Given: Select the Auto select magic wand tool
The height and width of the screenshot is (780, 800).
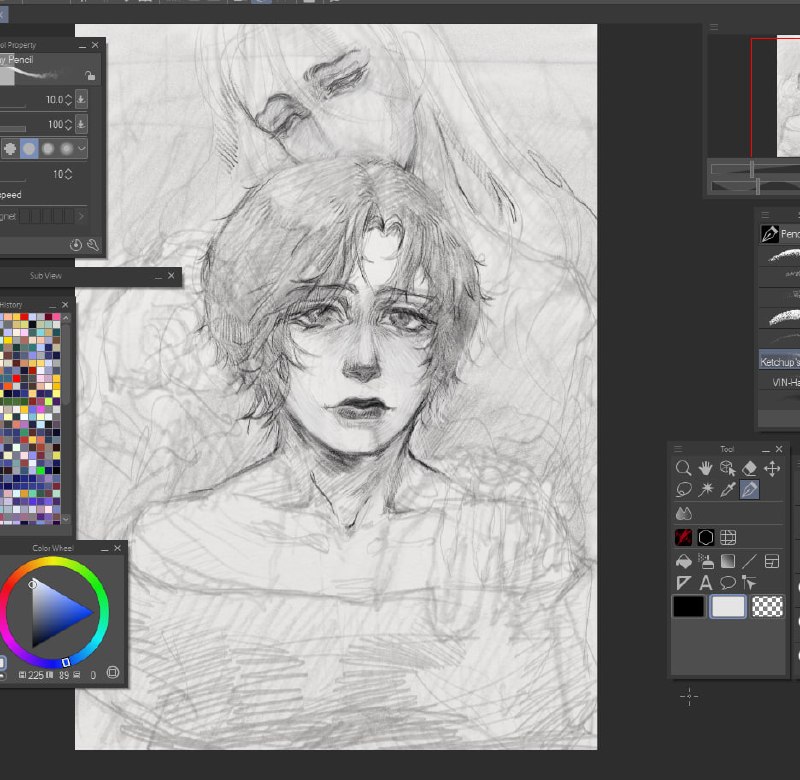Looking at the screenshot, I should pyautogui.click(x=706, y=489).
